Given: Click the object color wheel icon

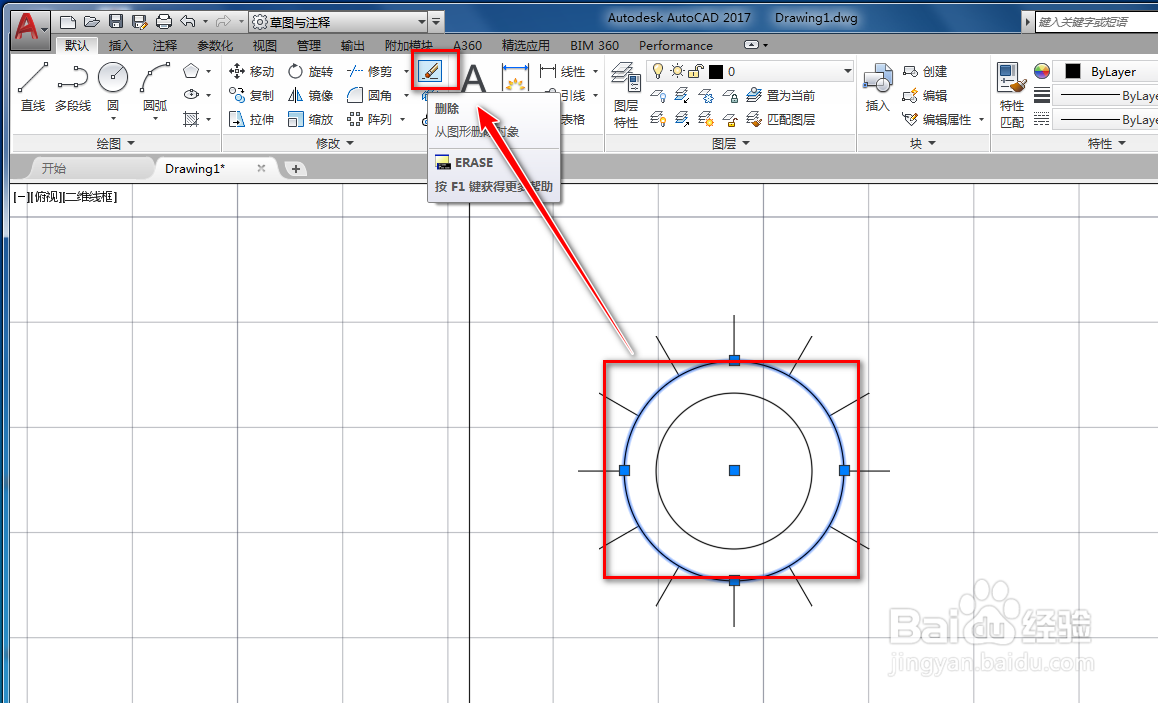Looking at the screenshot, I should click(x=1041, y=71).
